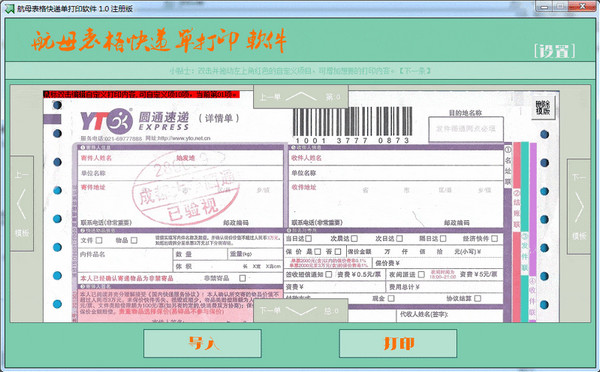The image size is (600, 372).
Task: Switch to previous template with left arrow
Action: tap(22, 204)
